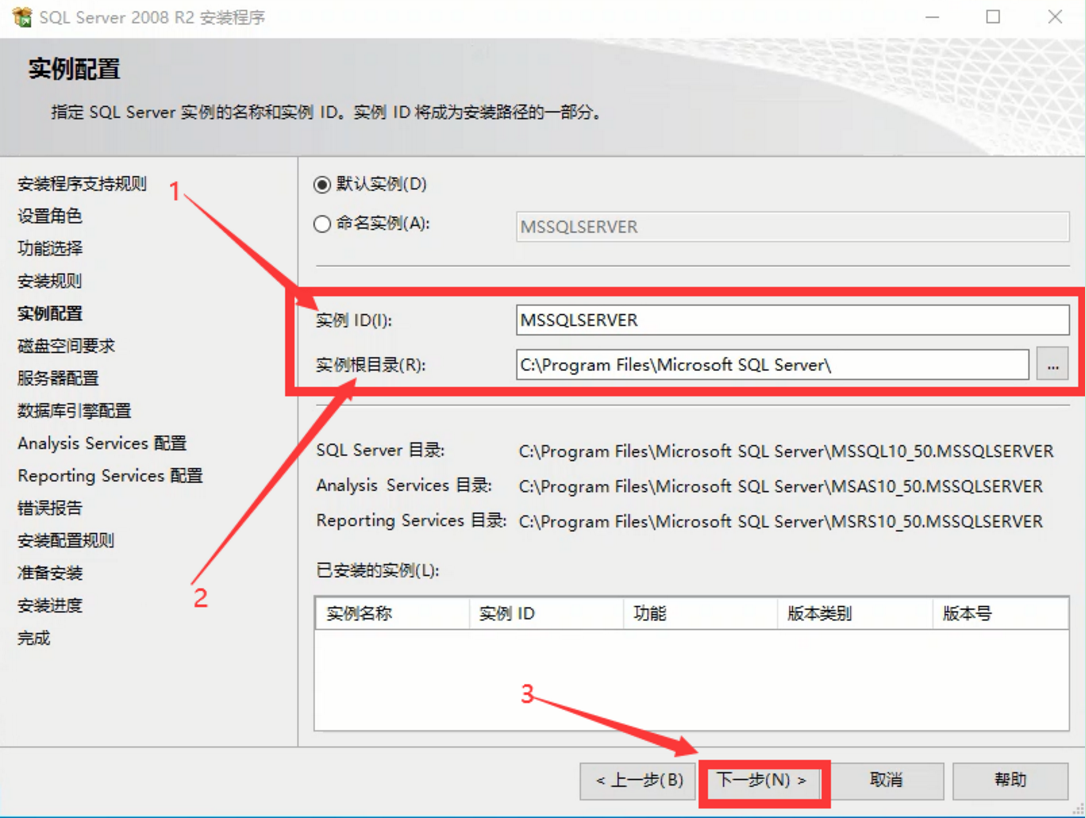Click the 实例 ID input field
Image resolution: width=1086 pixels, height=818 pixels.
(792, 320)
